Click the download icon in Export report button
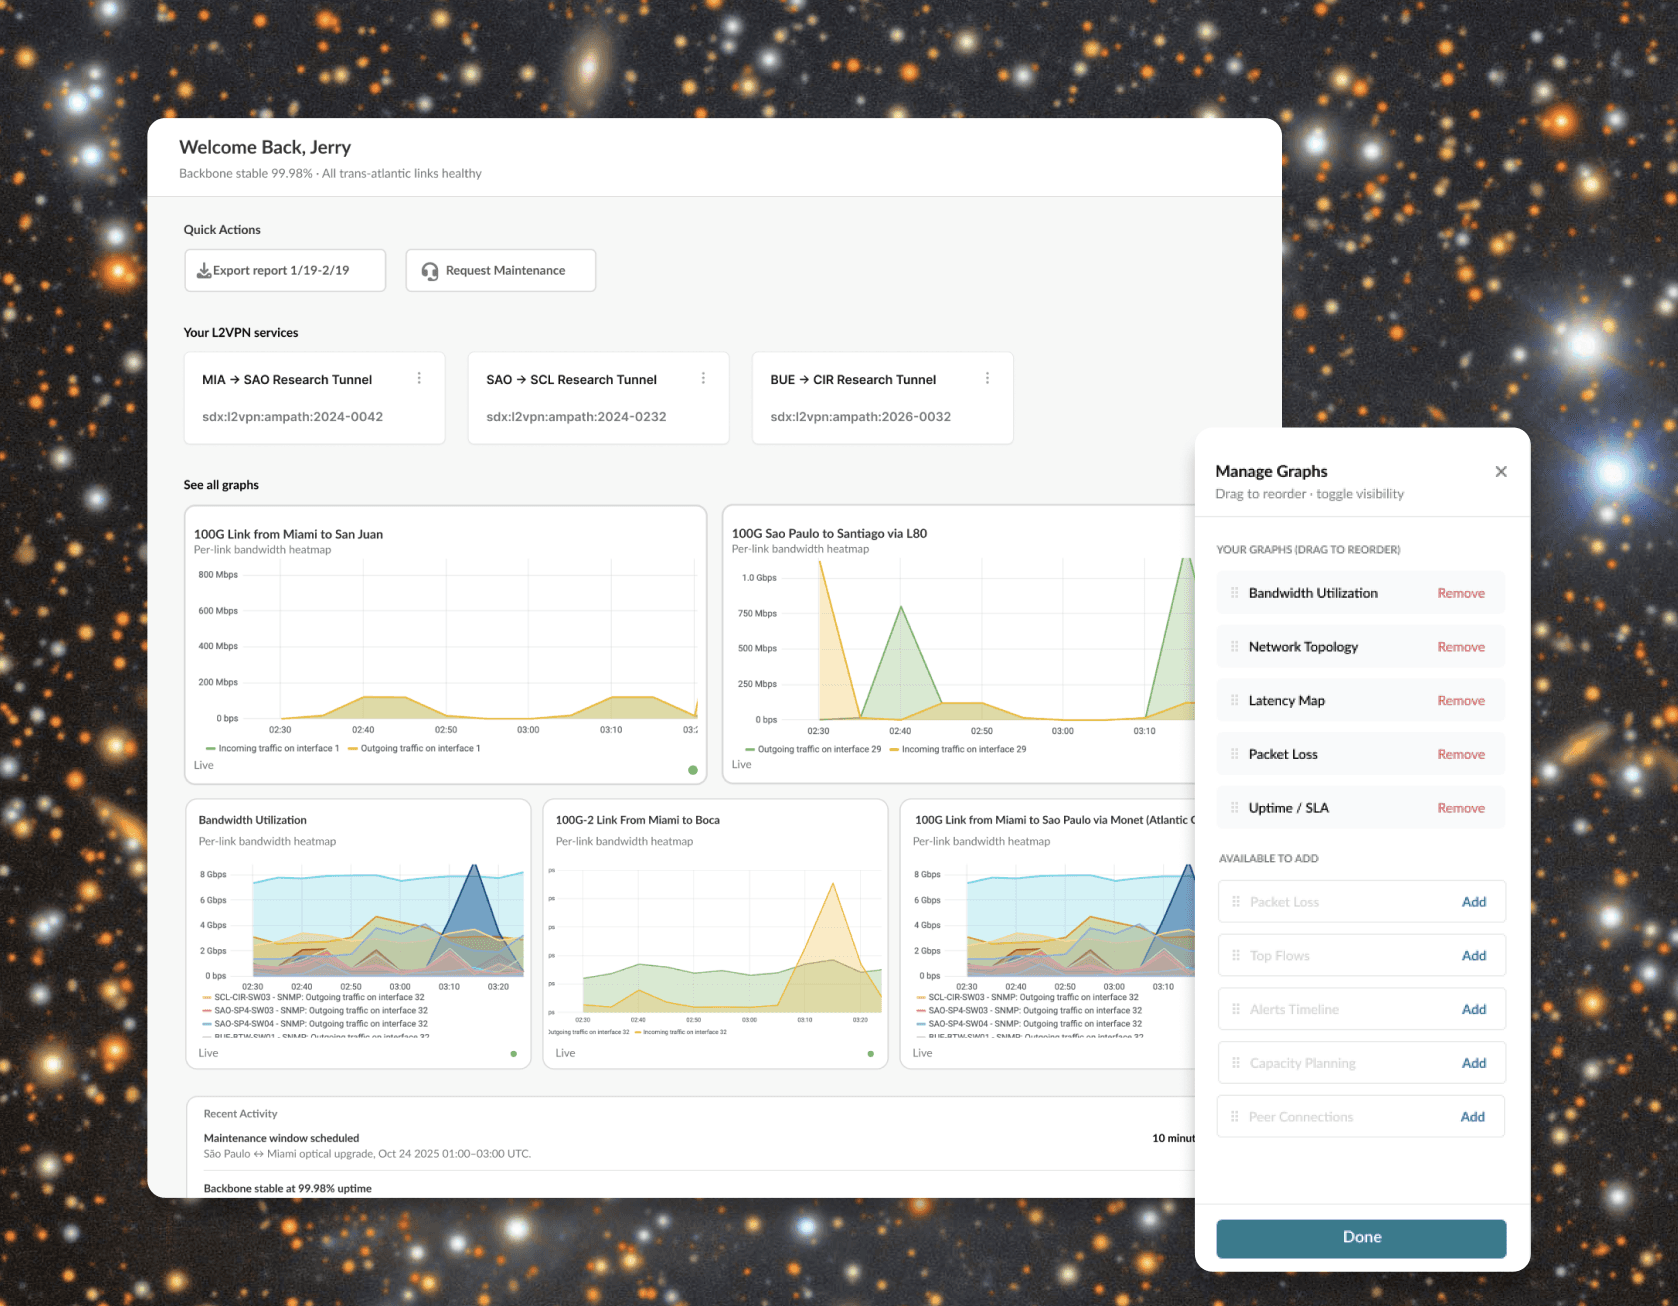This screenshot has width=1678, height=1306. pyautogui.click(x=204, y=271)
